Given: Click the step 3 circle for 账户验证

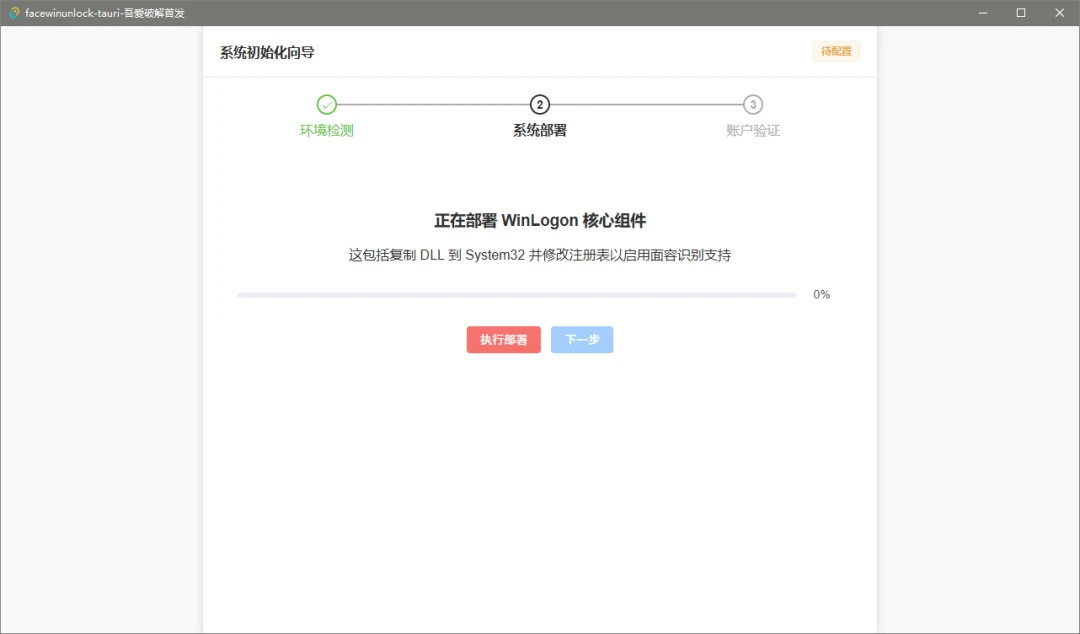Looking at the screenshot, I should click(x=752, y=103).
